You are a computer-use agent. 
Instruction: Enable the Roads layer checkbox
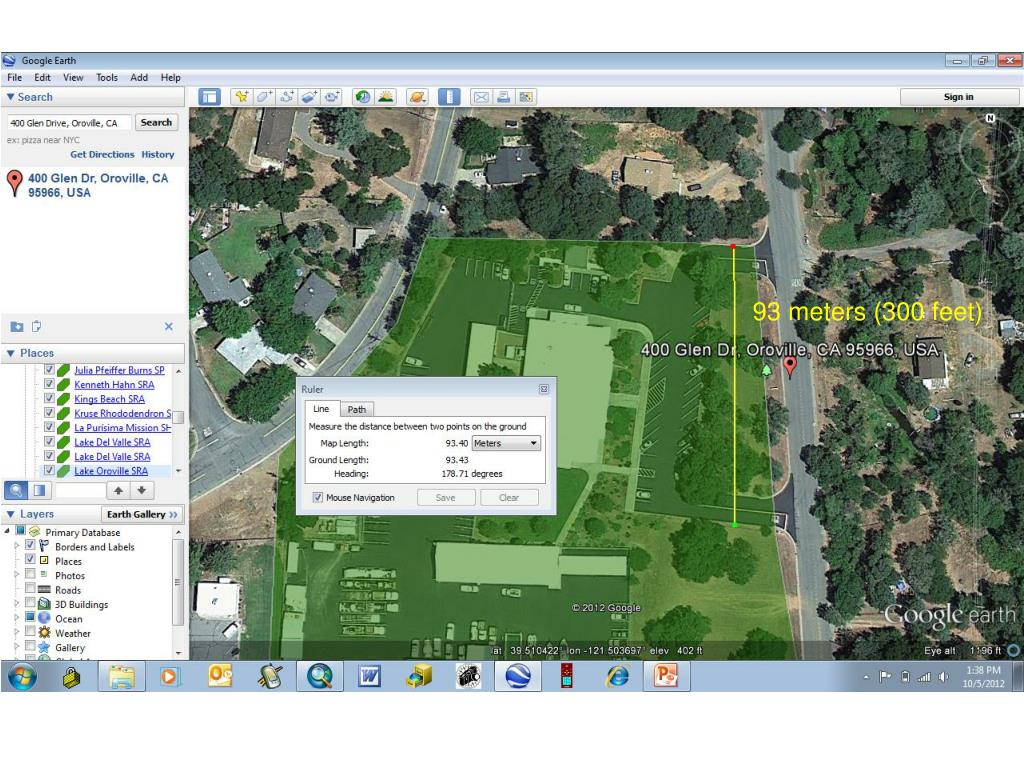point(30,588)
